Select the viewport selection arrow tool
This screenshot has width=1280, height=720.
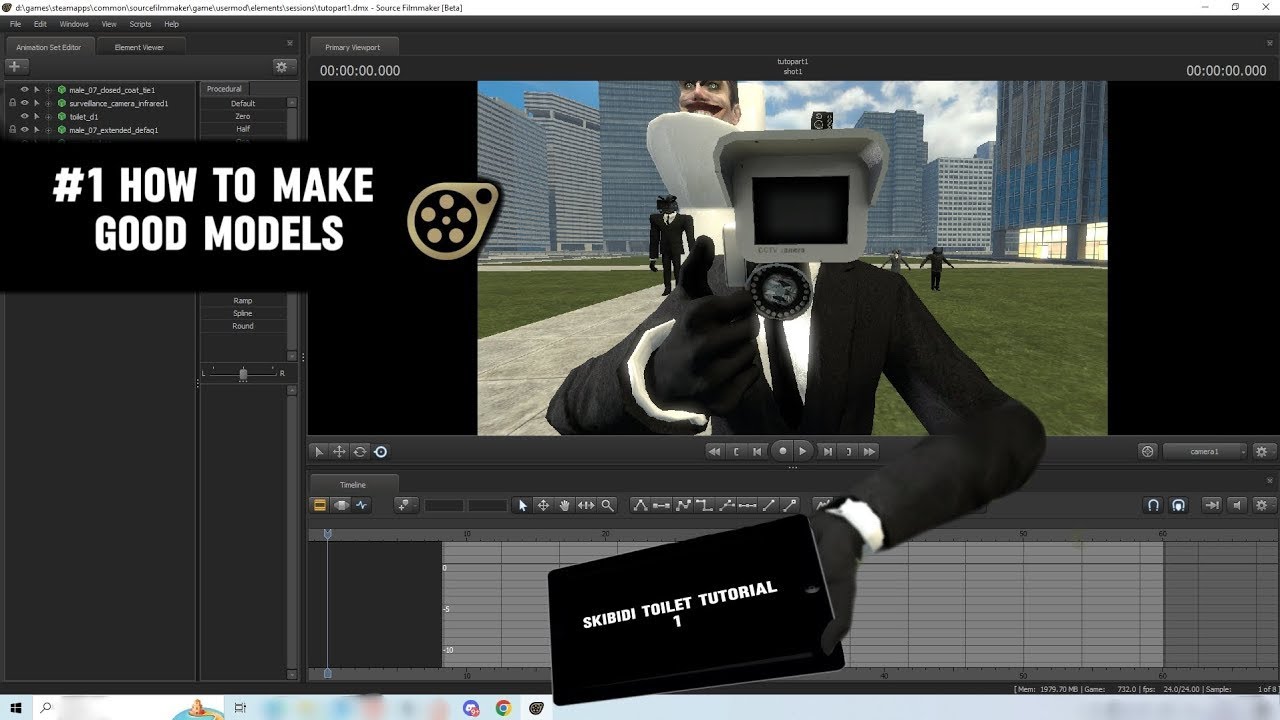319,452
